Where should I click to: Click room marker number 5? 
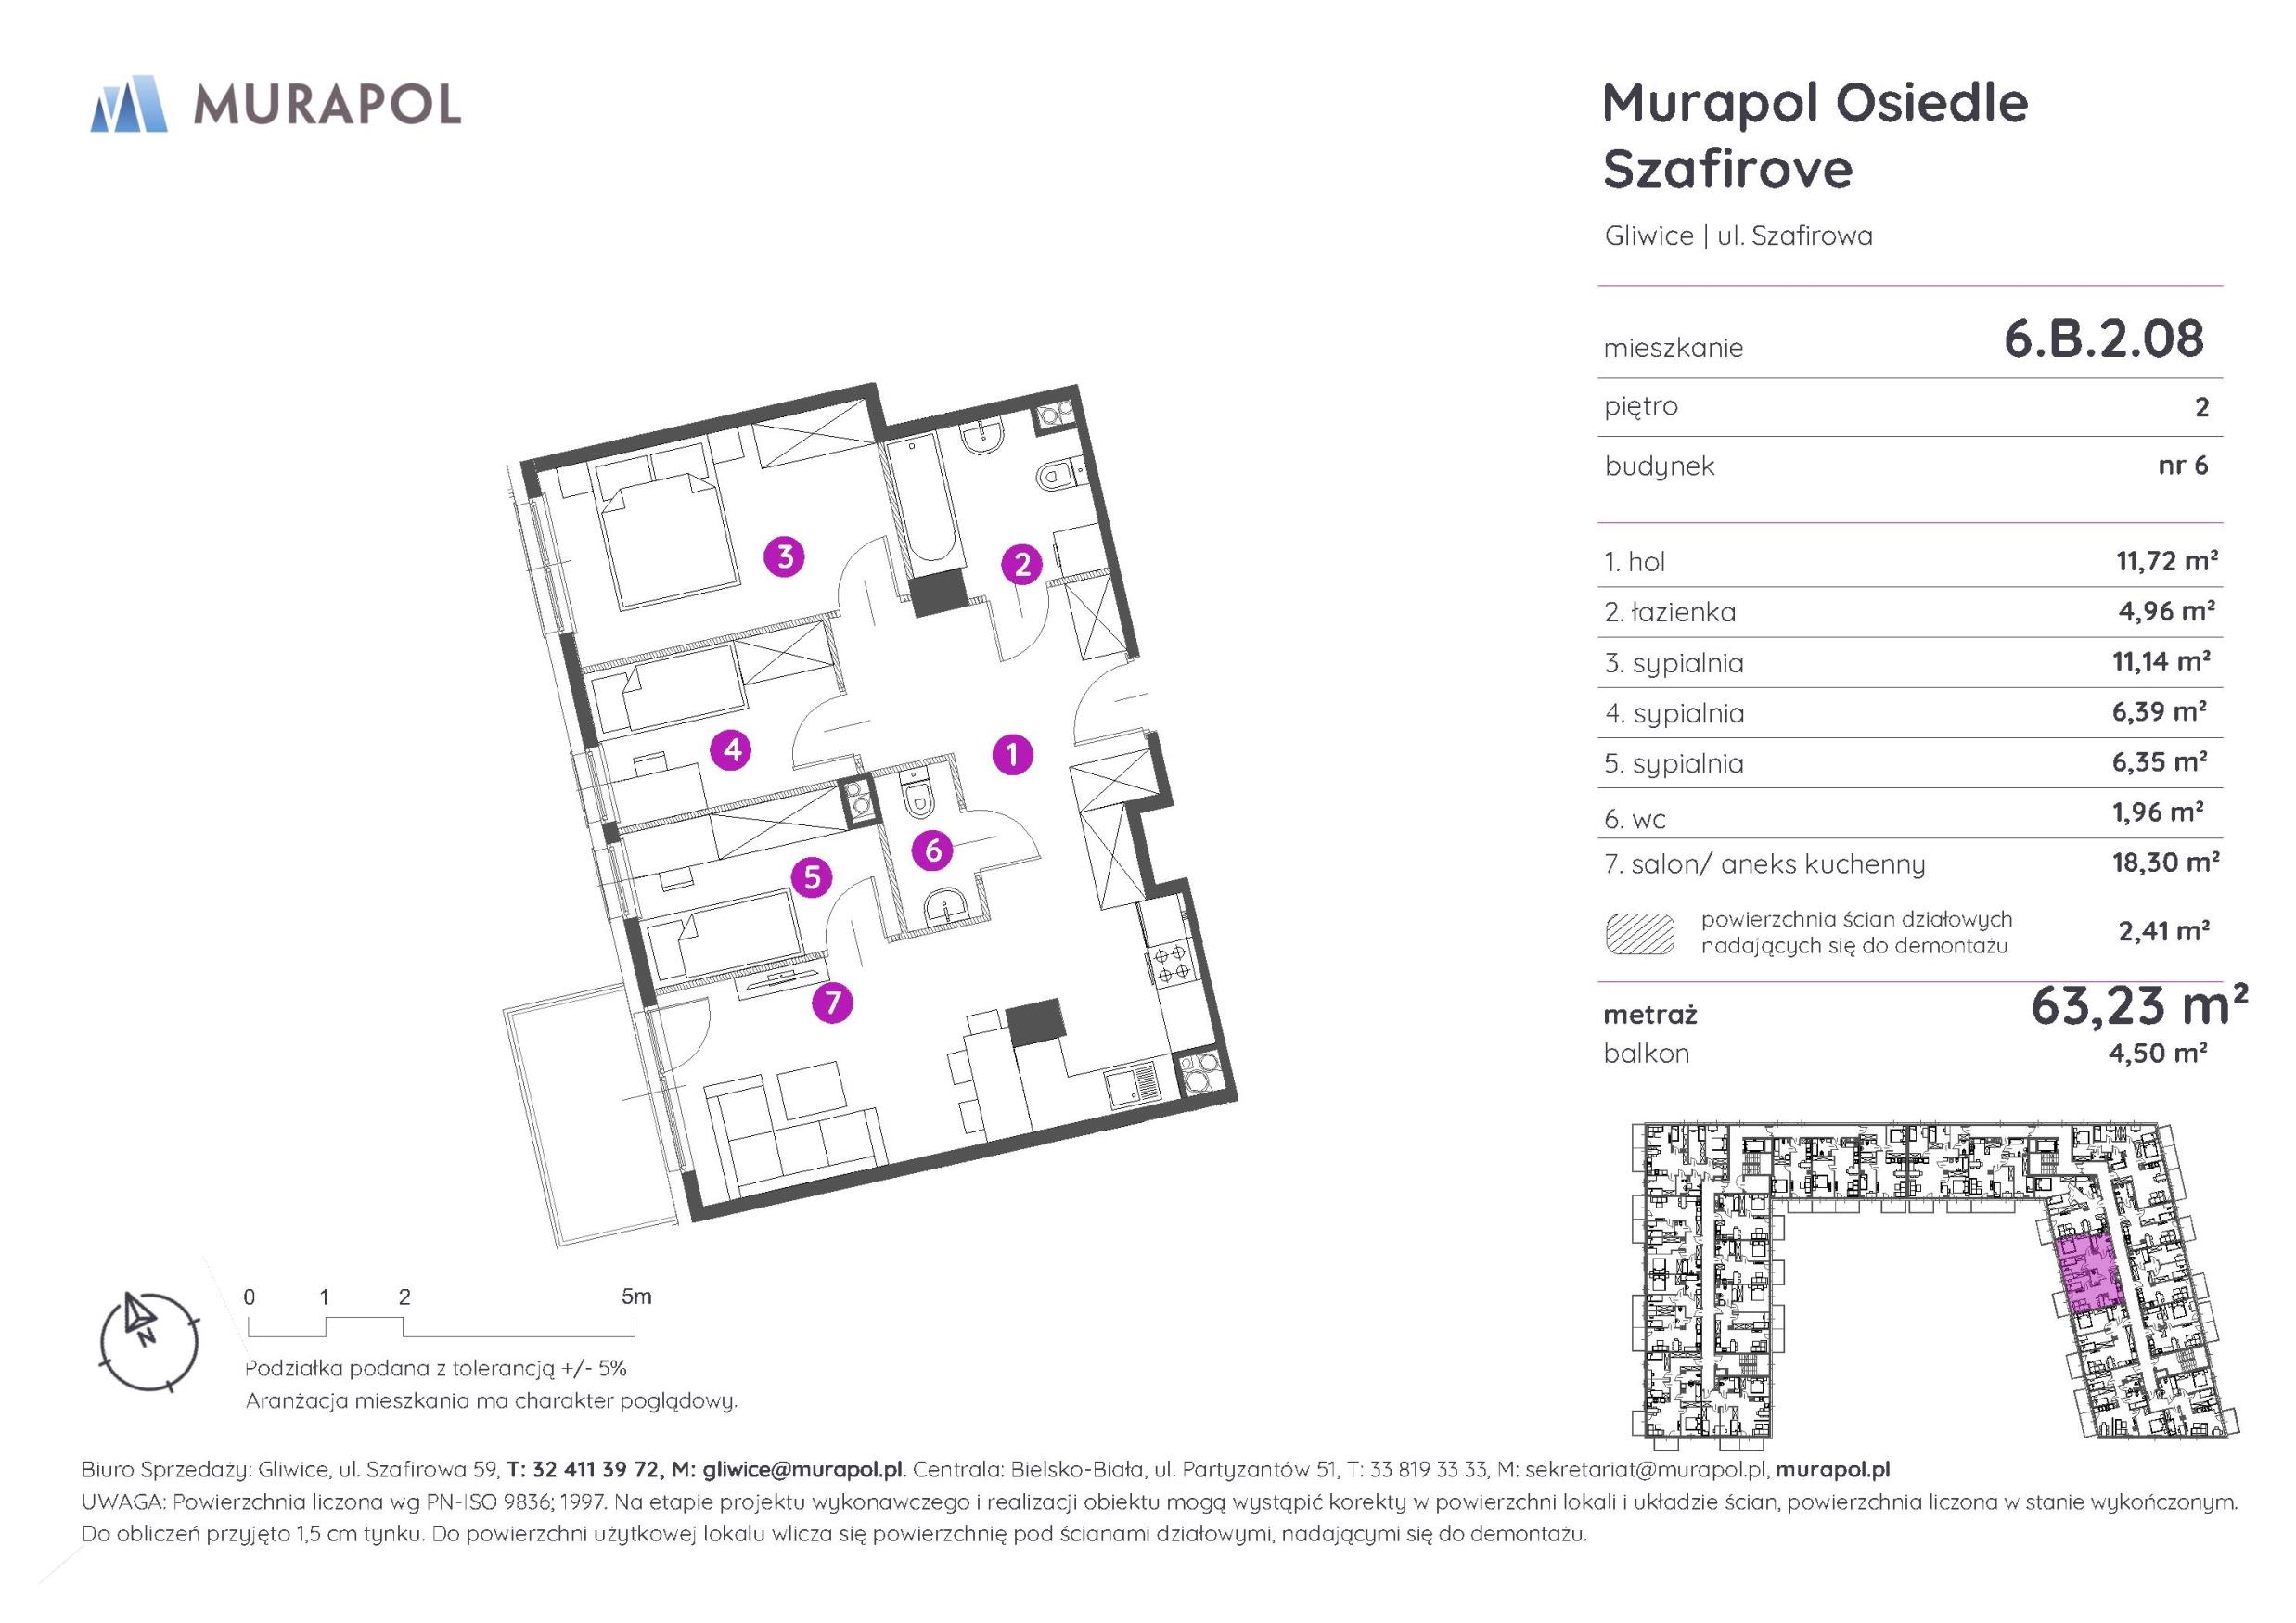(812, 877)
